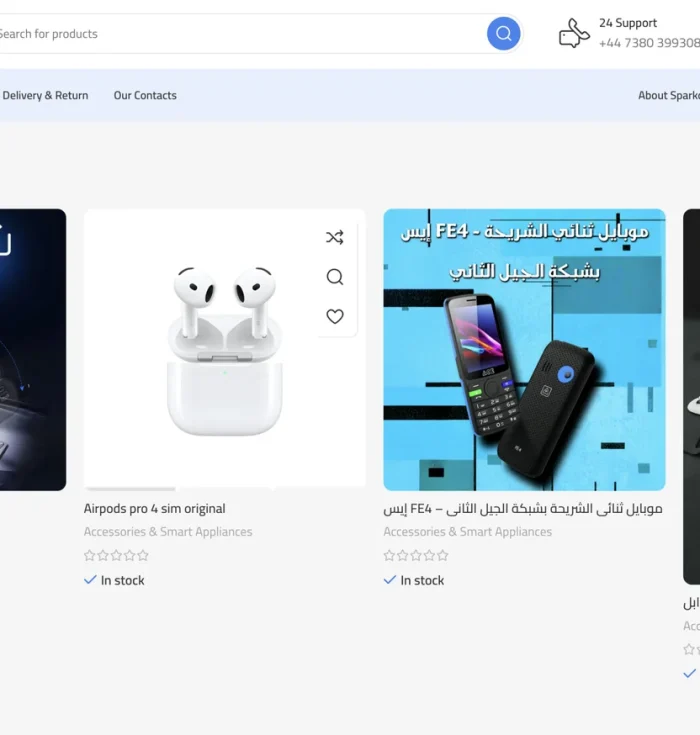
Task: Click Accessories & Smart Appliances under FE4 mobile
Action: click(467, 532)
